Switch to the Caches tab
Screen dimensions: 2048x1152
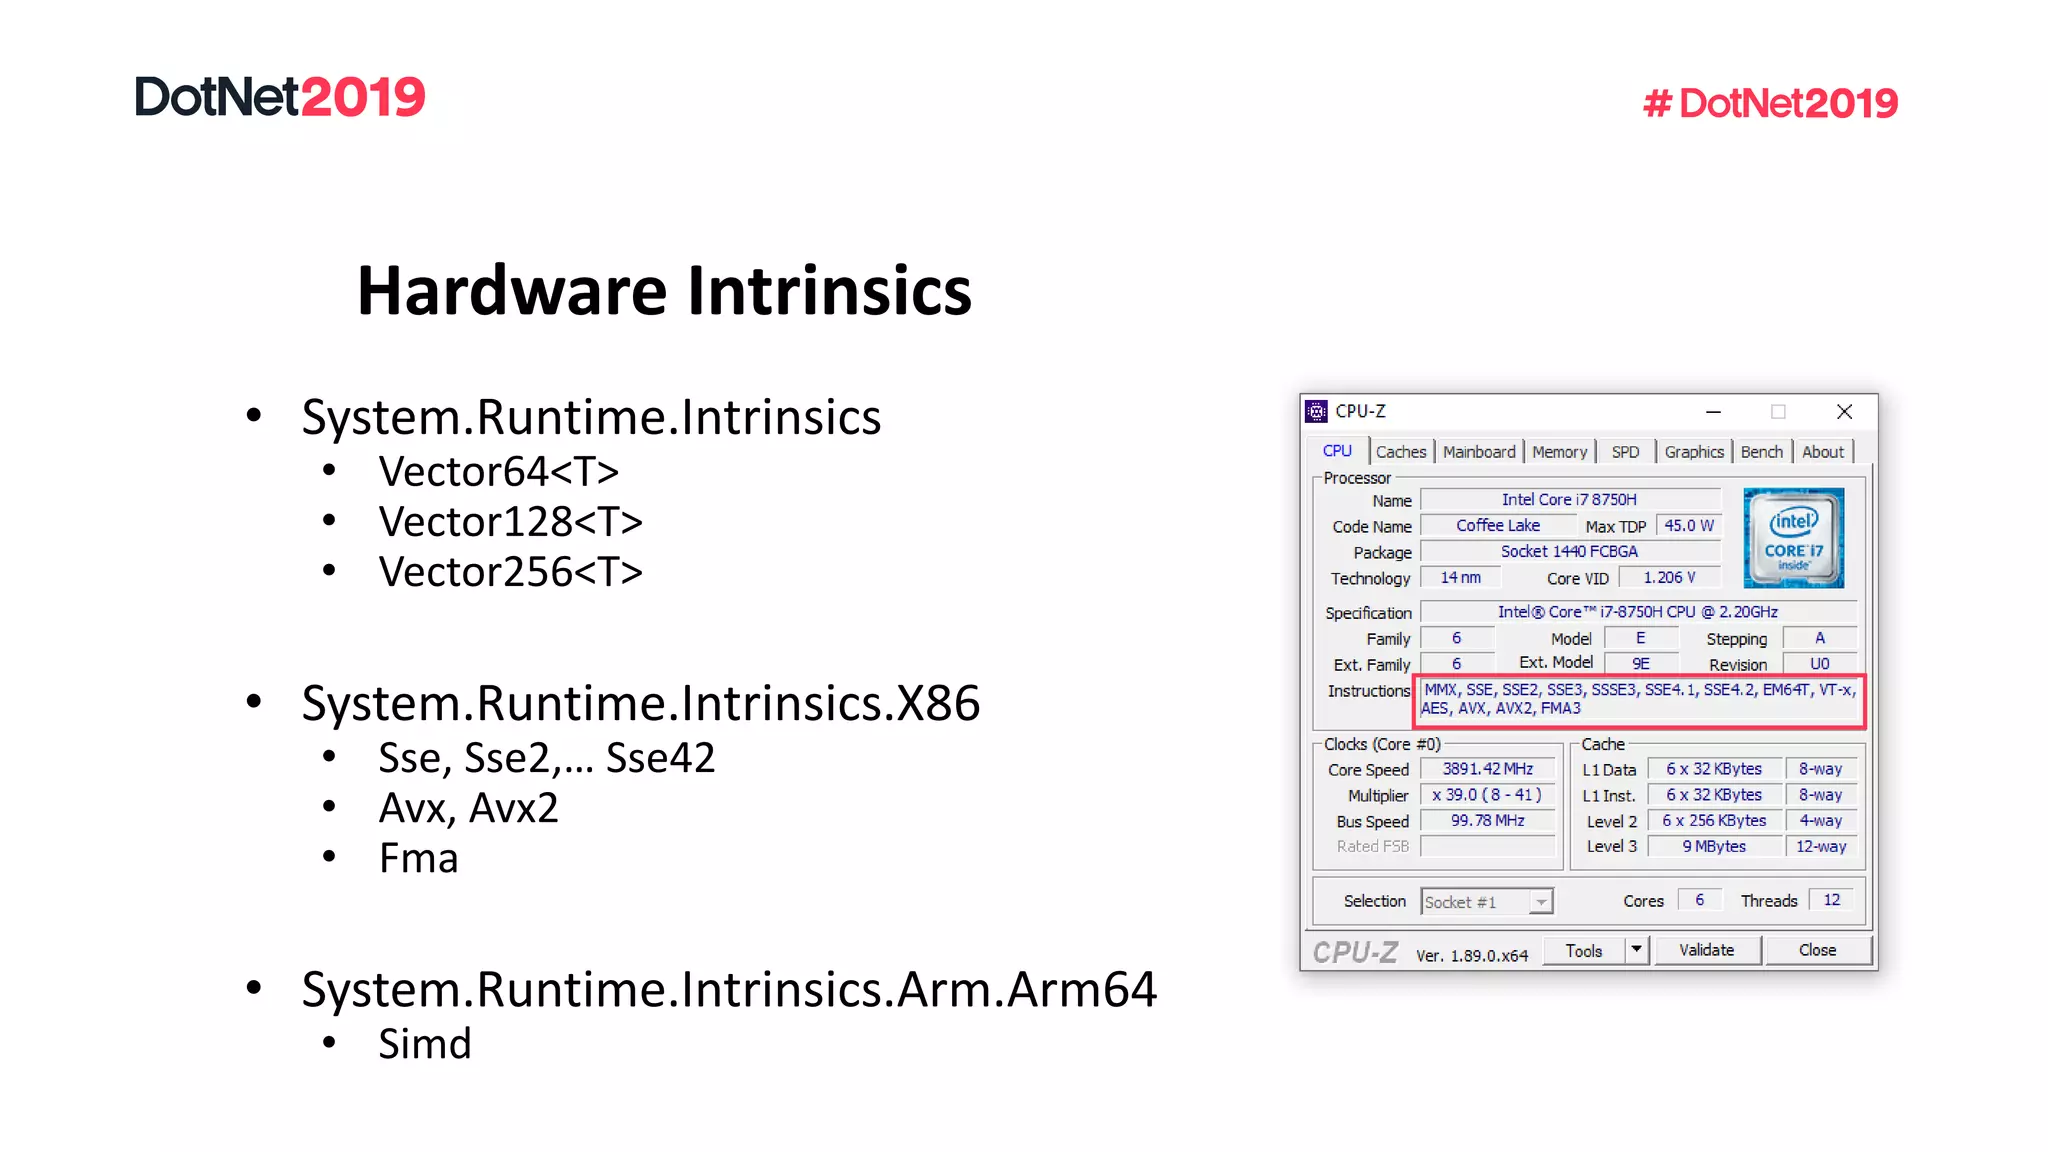tap(1401, 452)
